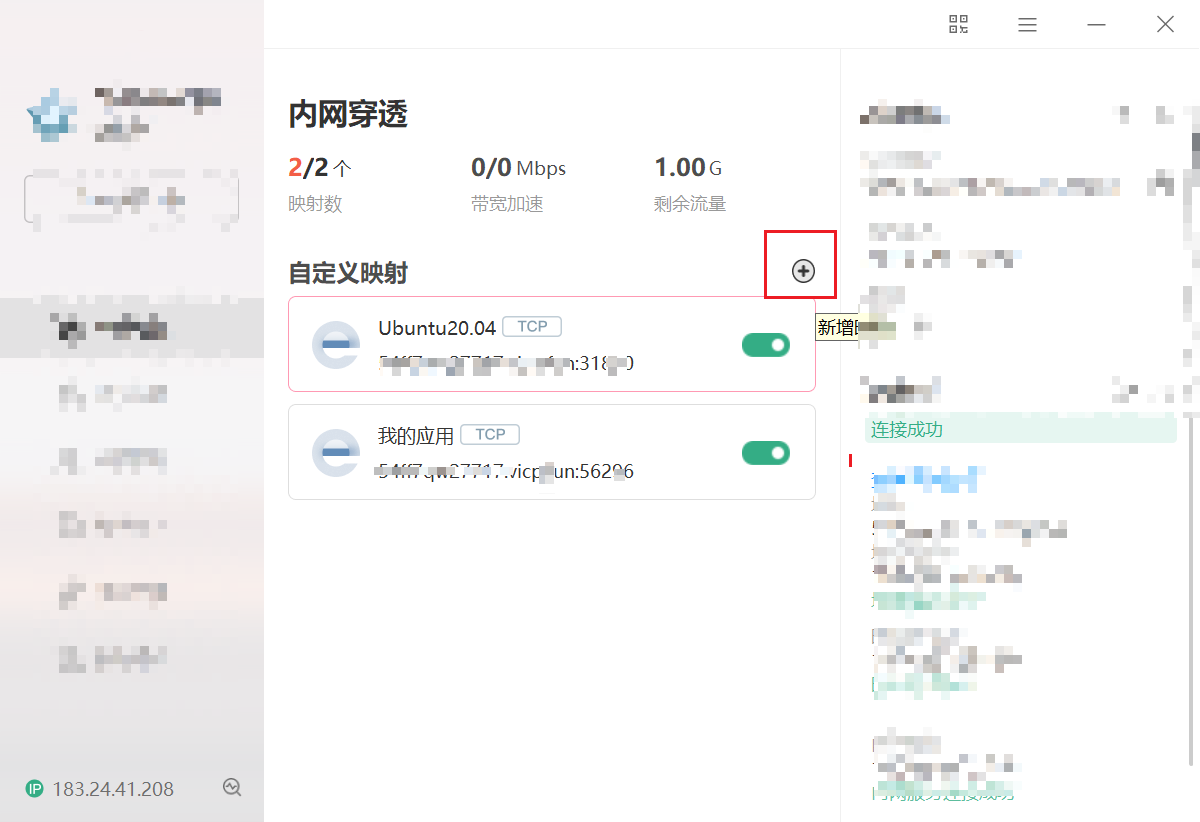Click the user avatar at top left
The height and width of the screenshot is (822, 1200).
click(x=50, y=113)
